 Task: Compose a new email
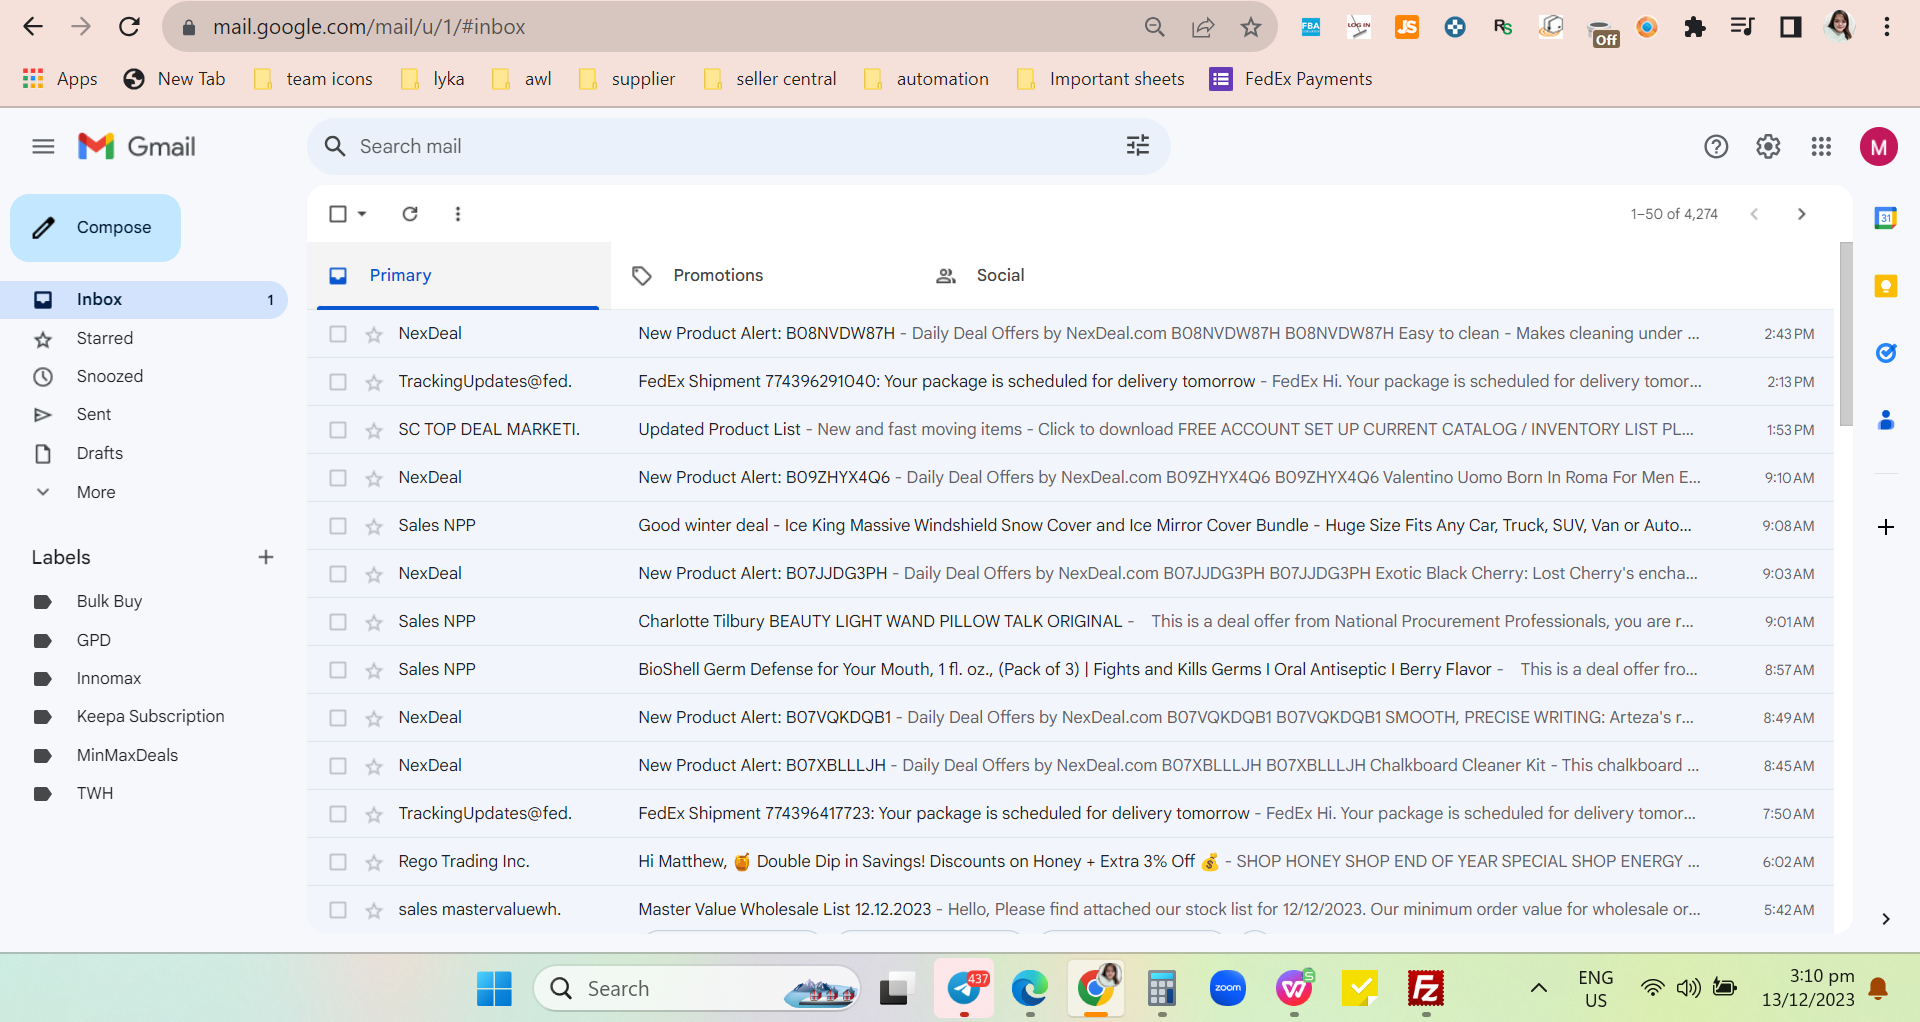click(x=96, y=228)
